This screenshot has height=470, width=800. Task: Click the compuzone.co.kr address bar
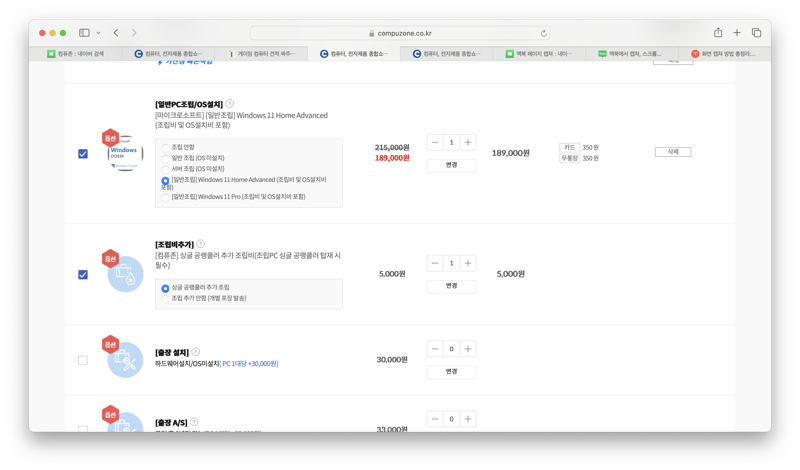pos(399,33)
